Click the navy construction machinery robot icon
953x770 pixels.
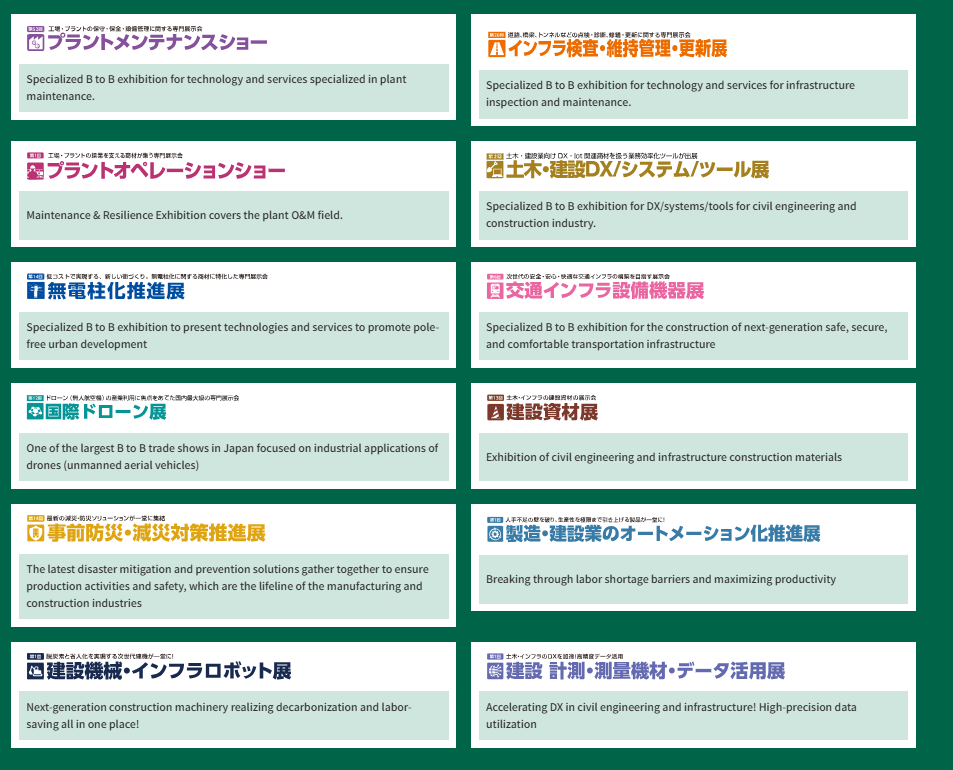pyautogui.click(x=35, y=671)
